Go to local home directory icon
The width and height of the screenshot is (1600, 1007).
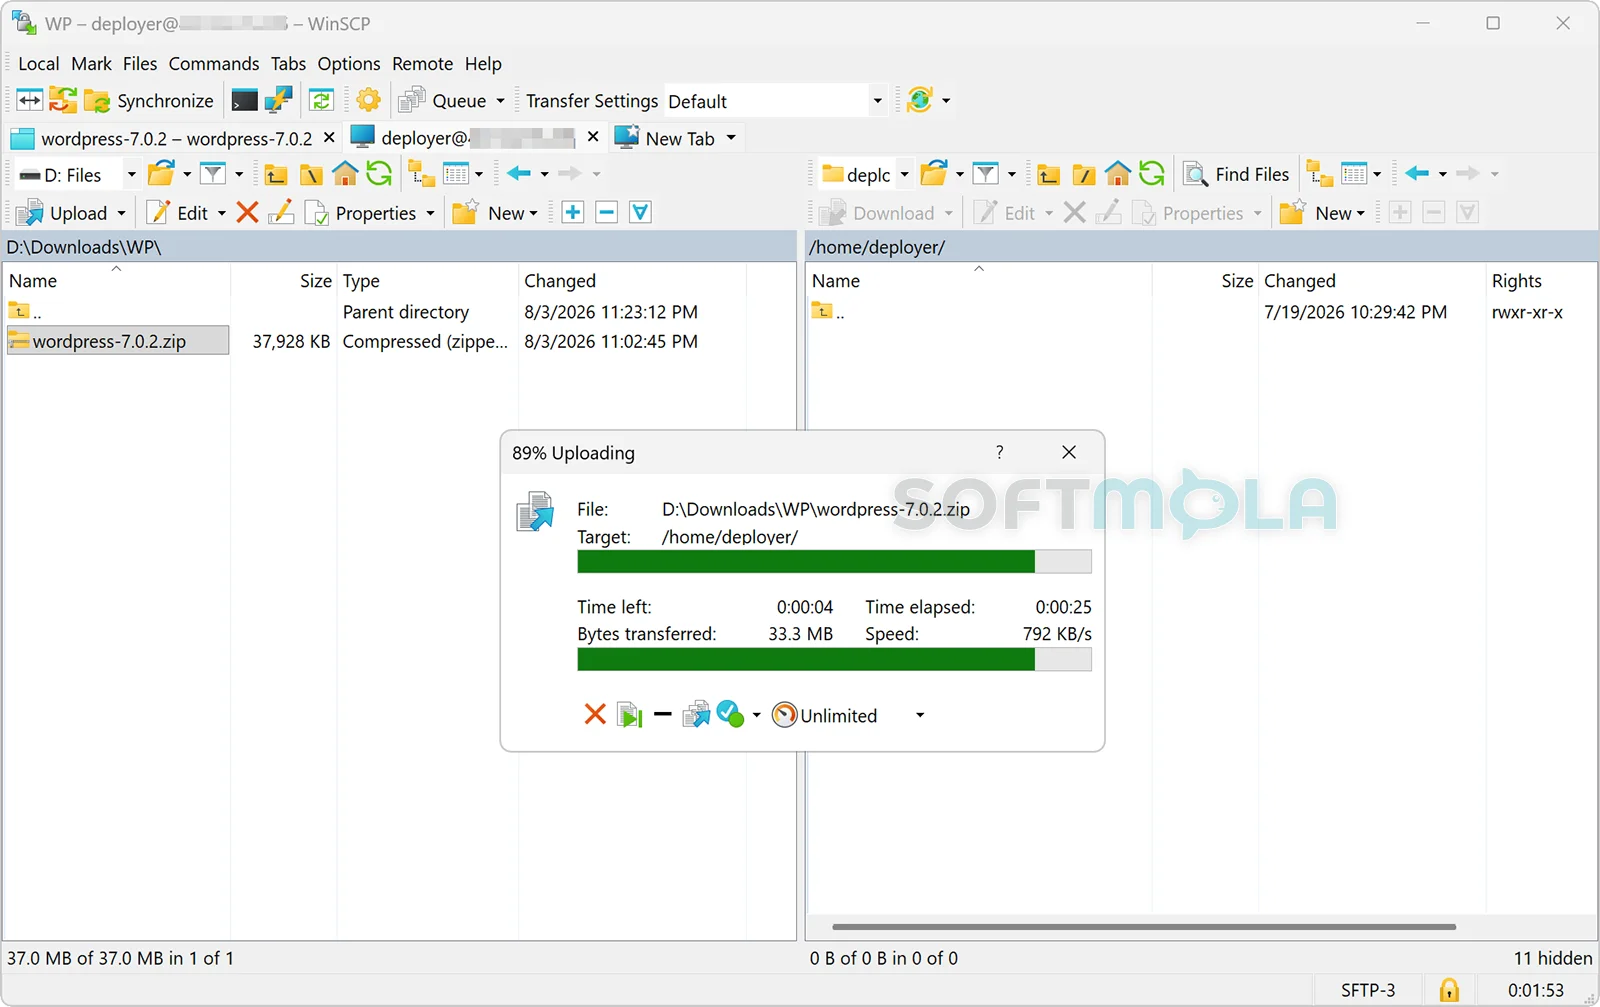click(345, 174)
